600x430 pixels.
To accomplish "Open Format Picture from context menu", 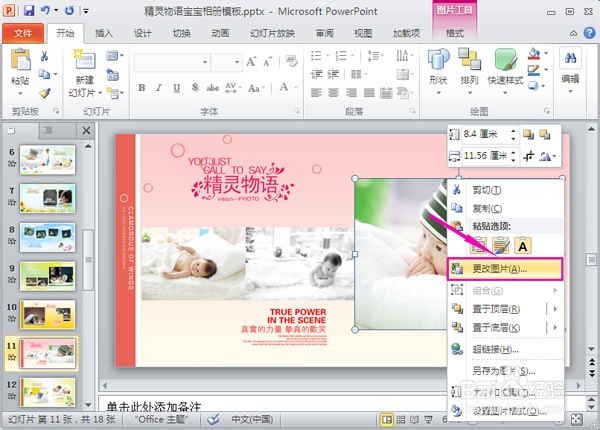I will [x=505, y=411].
